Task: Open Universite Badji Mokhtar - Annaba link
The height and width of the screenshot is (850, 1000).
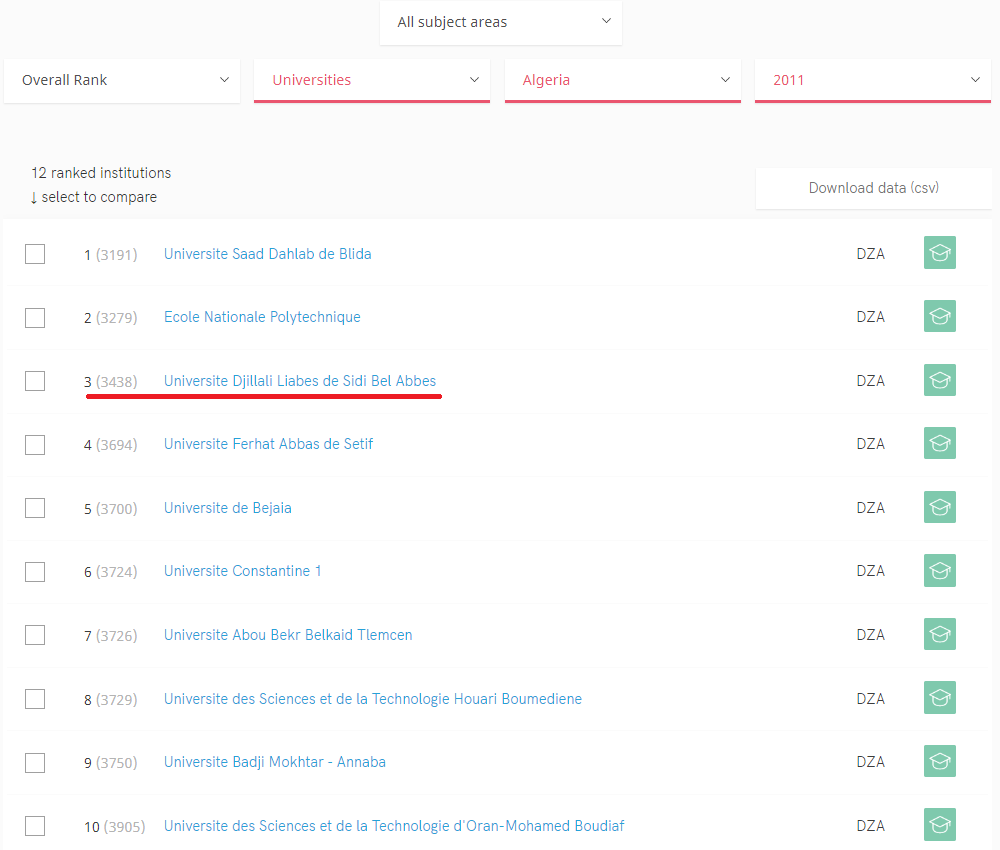Action: (275, 762)
